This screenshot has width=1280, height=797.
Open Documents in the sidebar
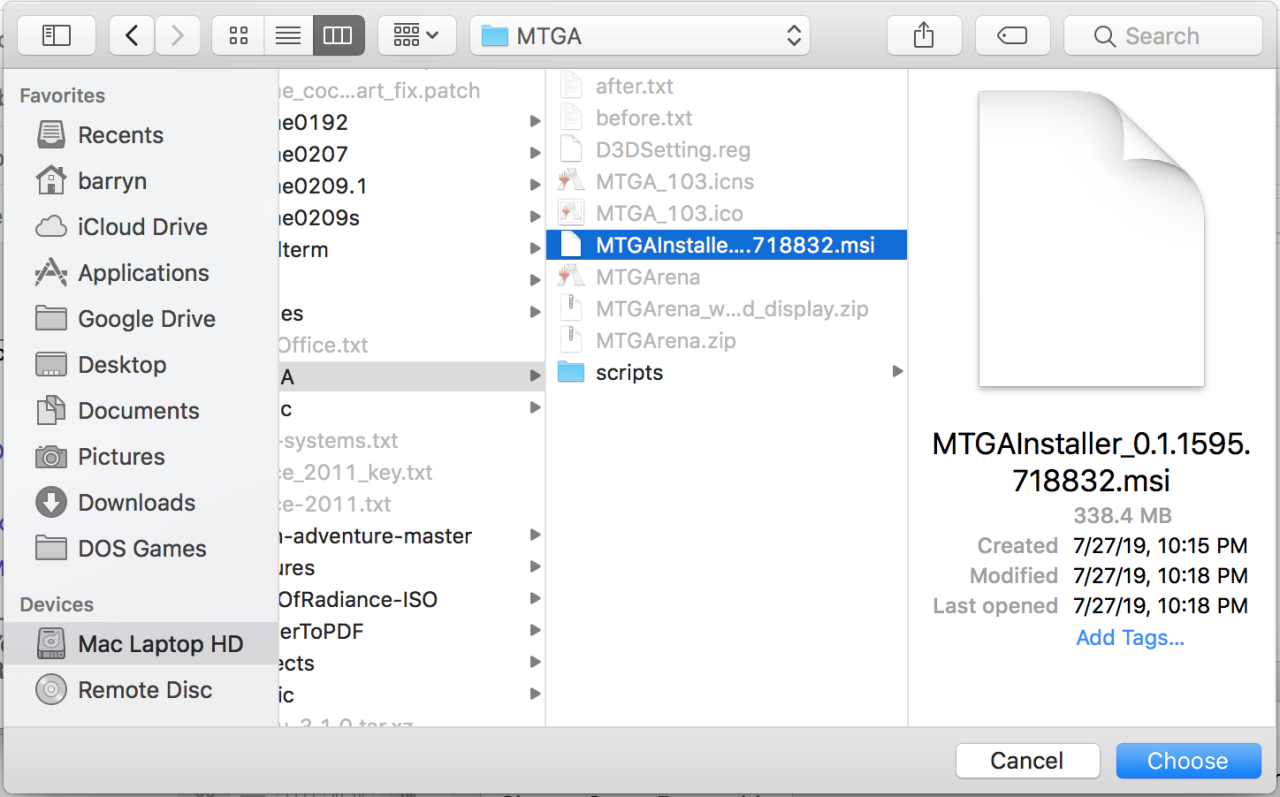coord(140,411)
